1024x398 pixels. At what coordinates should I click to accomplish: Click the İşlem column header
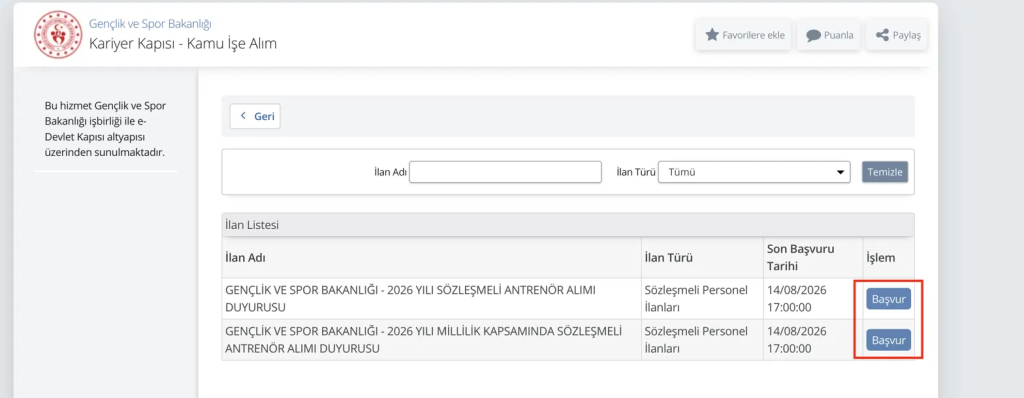888,257
